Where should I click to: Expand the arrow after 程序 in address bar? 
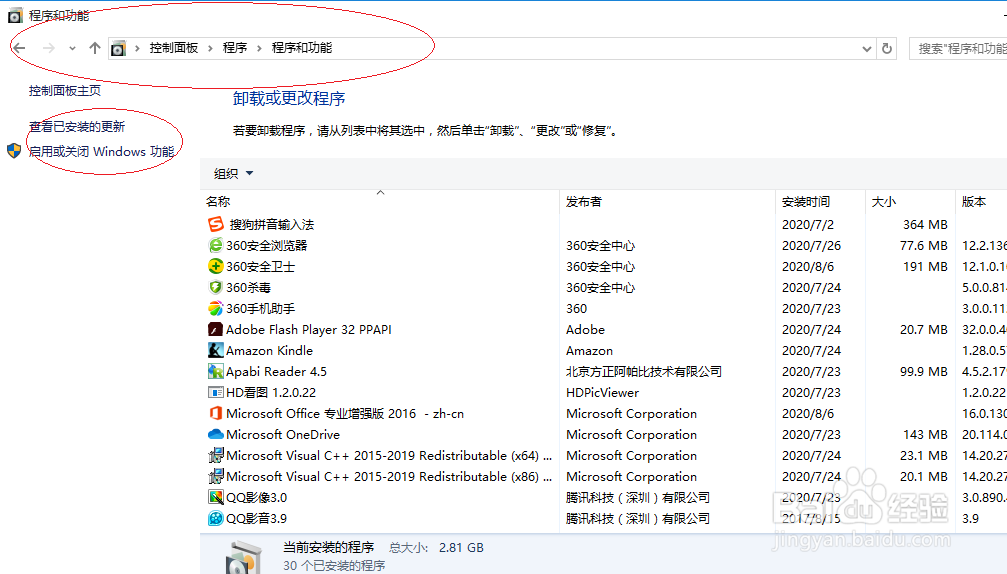click(259, 49)
